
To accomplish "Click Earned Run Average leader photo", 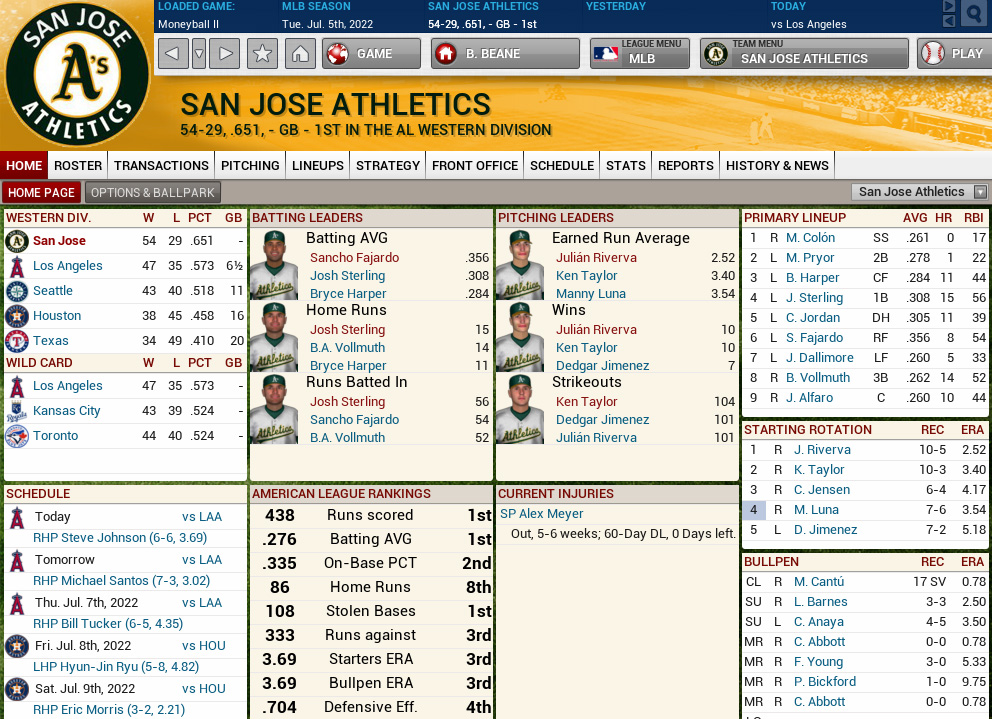I will pyautogui.click(x=519, y=265).
